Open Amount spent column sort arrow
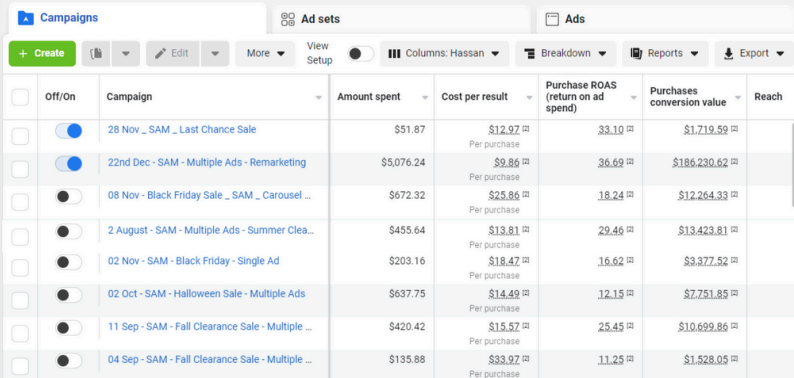 click(x=425, y=97)
